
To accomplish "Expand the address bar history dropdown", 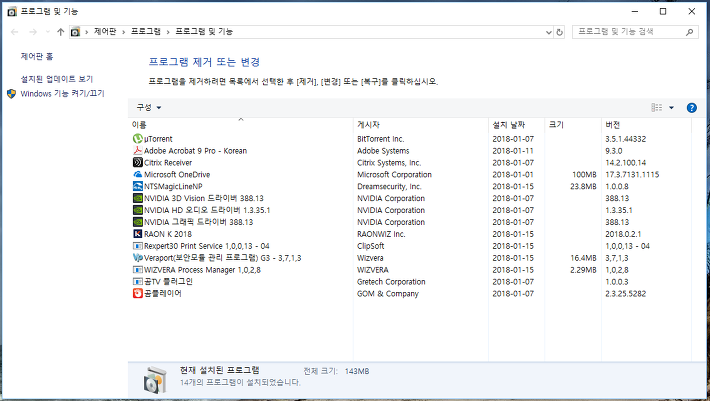I will pos(548,32).
